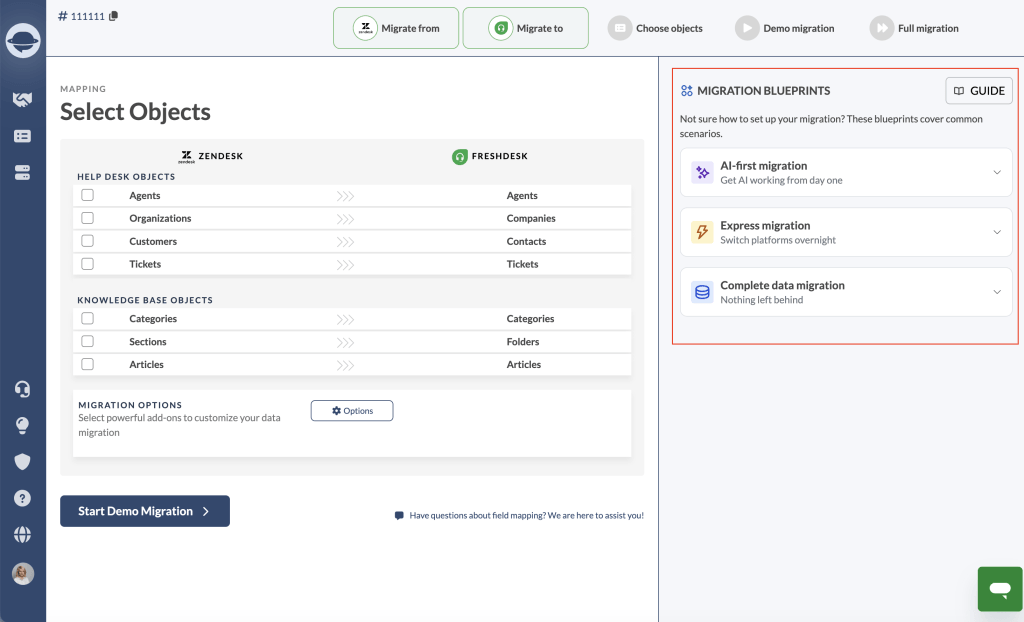
Task: Open the headset support icon in the sidebar
Action: click(22, 389)
